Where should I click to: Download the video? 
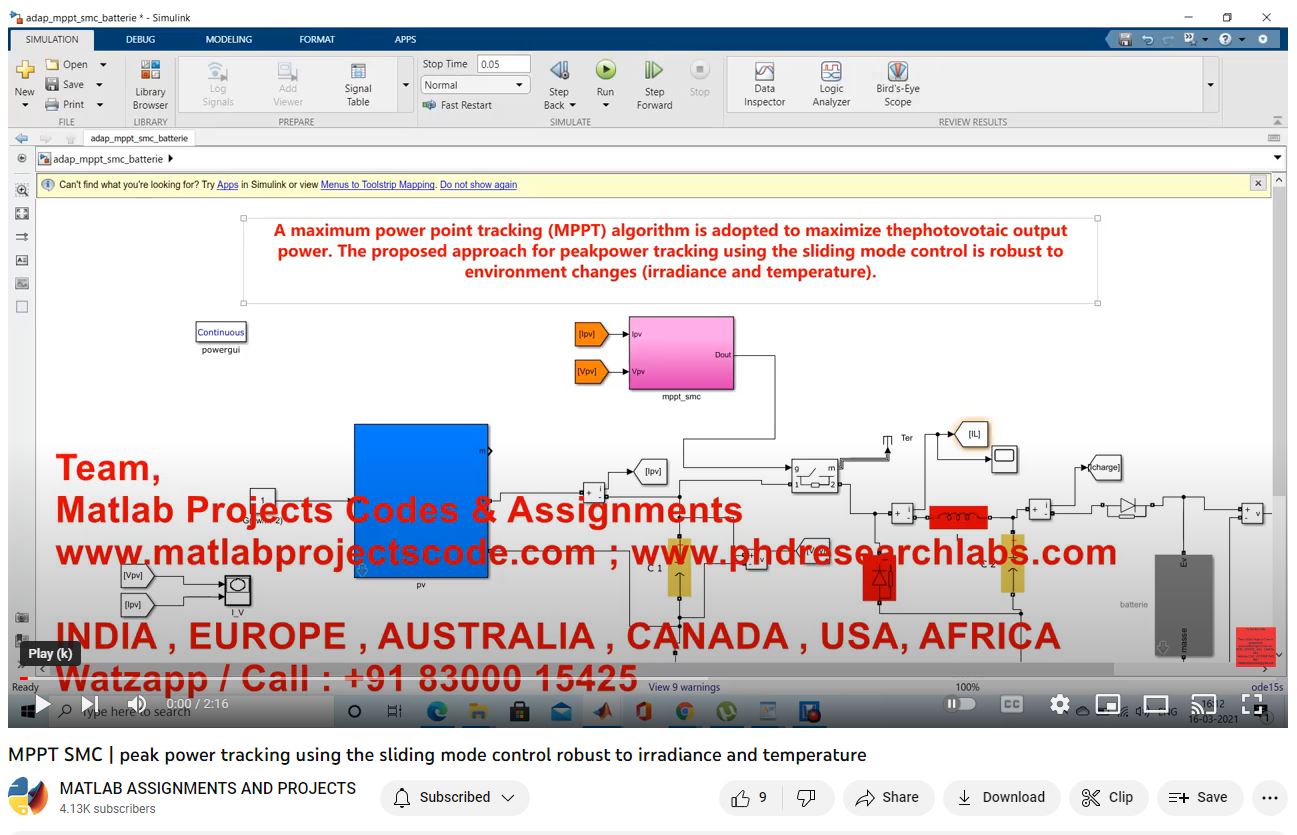(1001, 797)
